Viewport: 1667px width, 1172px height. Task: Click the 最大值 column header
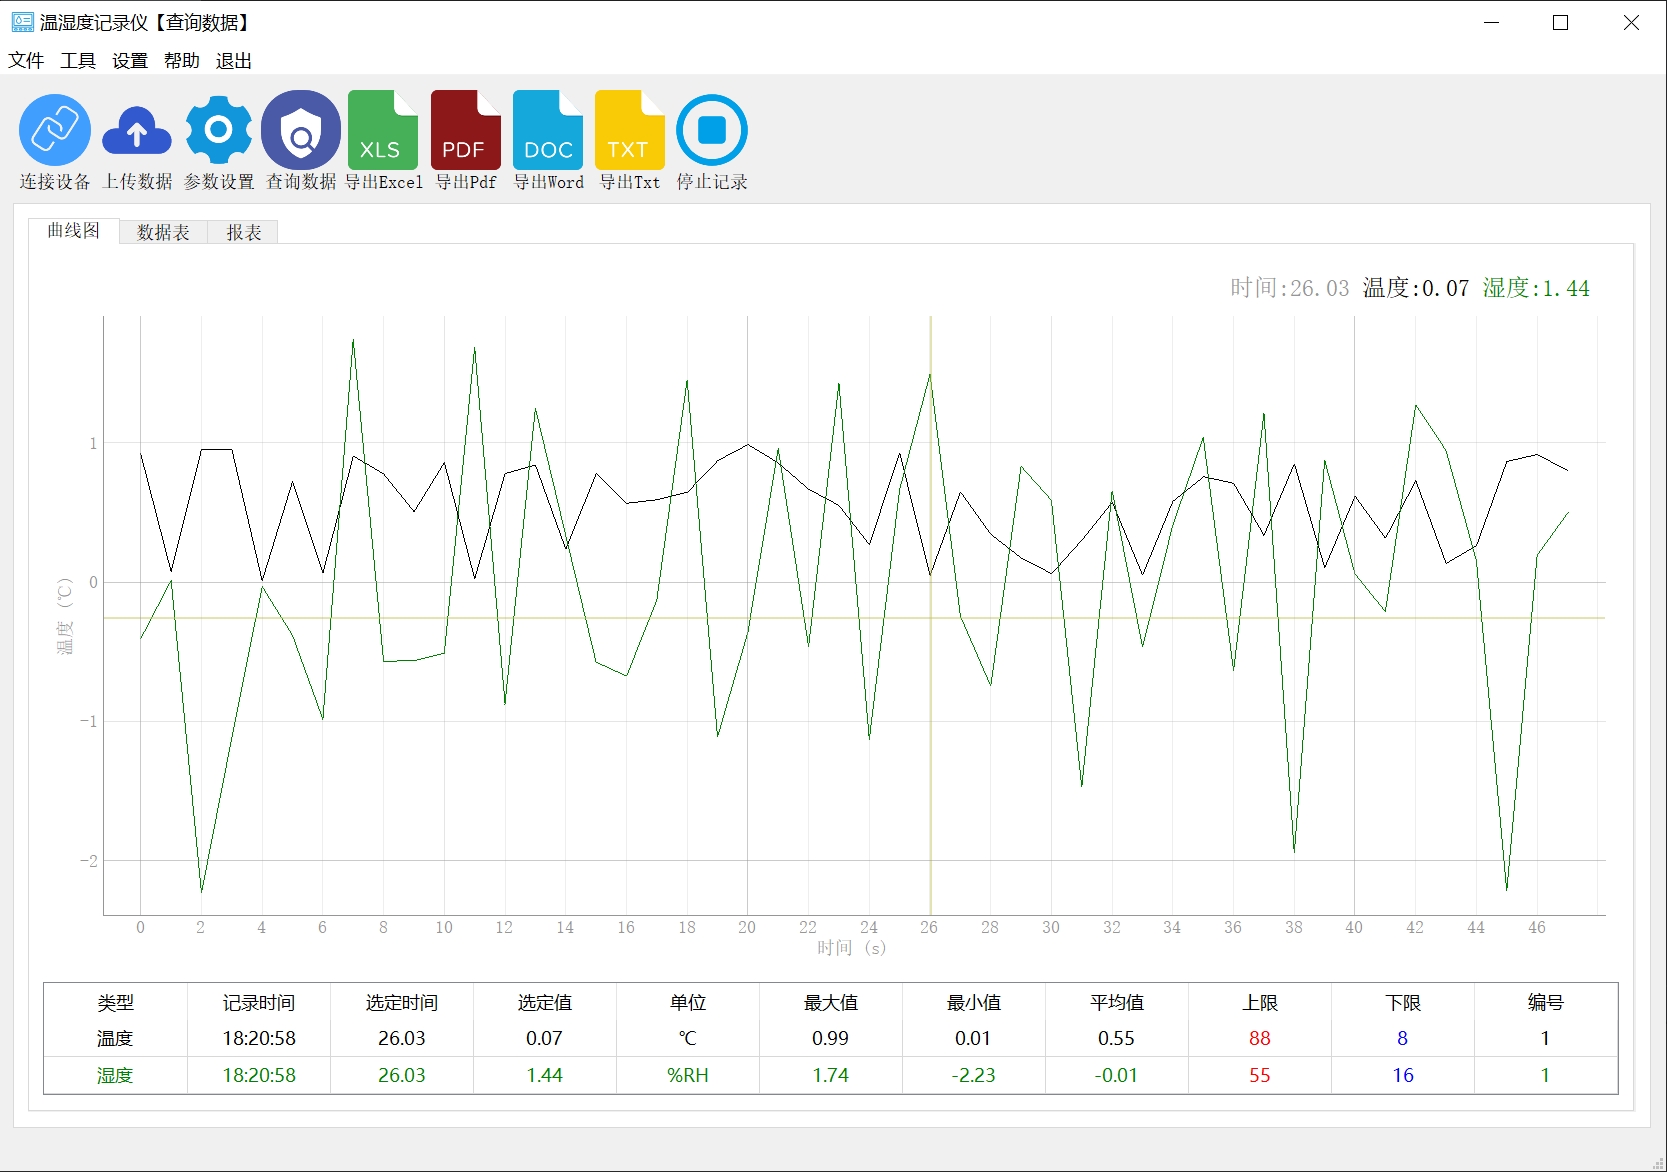pos(831,1003)
